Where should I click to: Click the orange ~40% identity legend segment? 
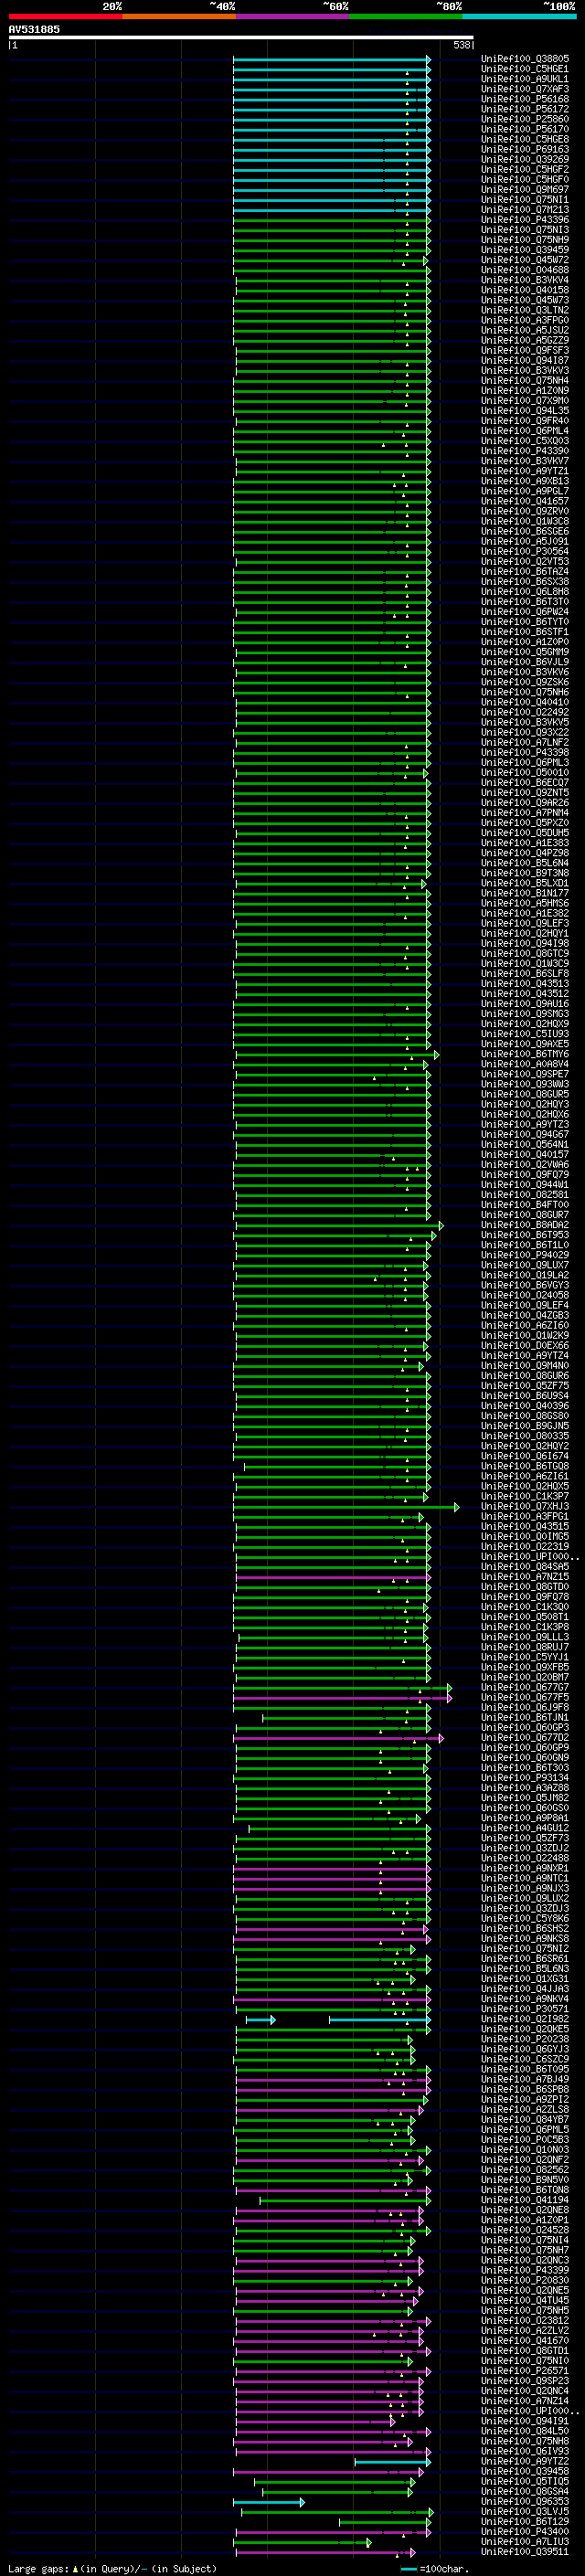click(x=179, y=16)
